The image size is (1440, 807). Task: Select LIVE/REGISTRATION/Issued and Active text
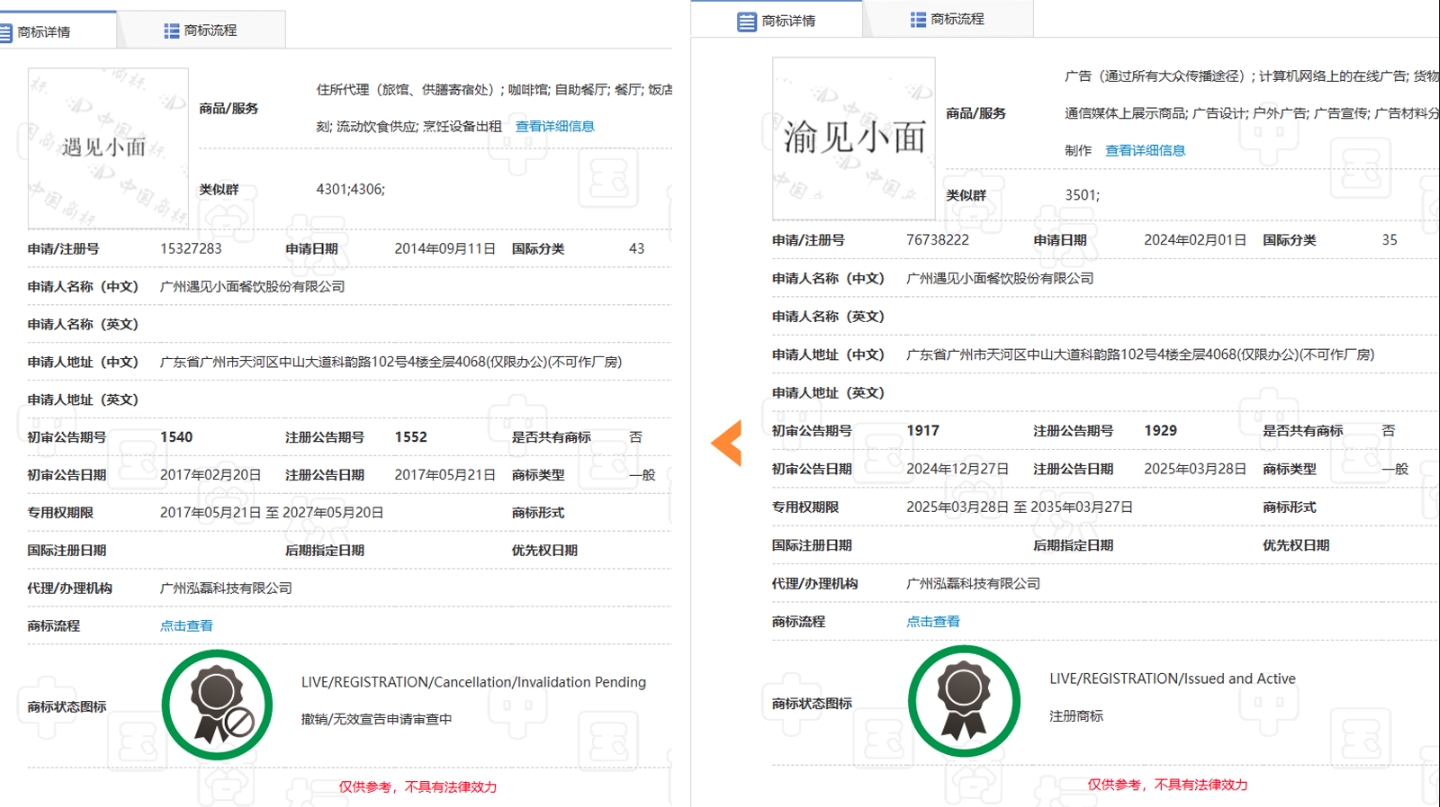tap(1172, 678)
